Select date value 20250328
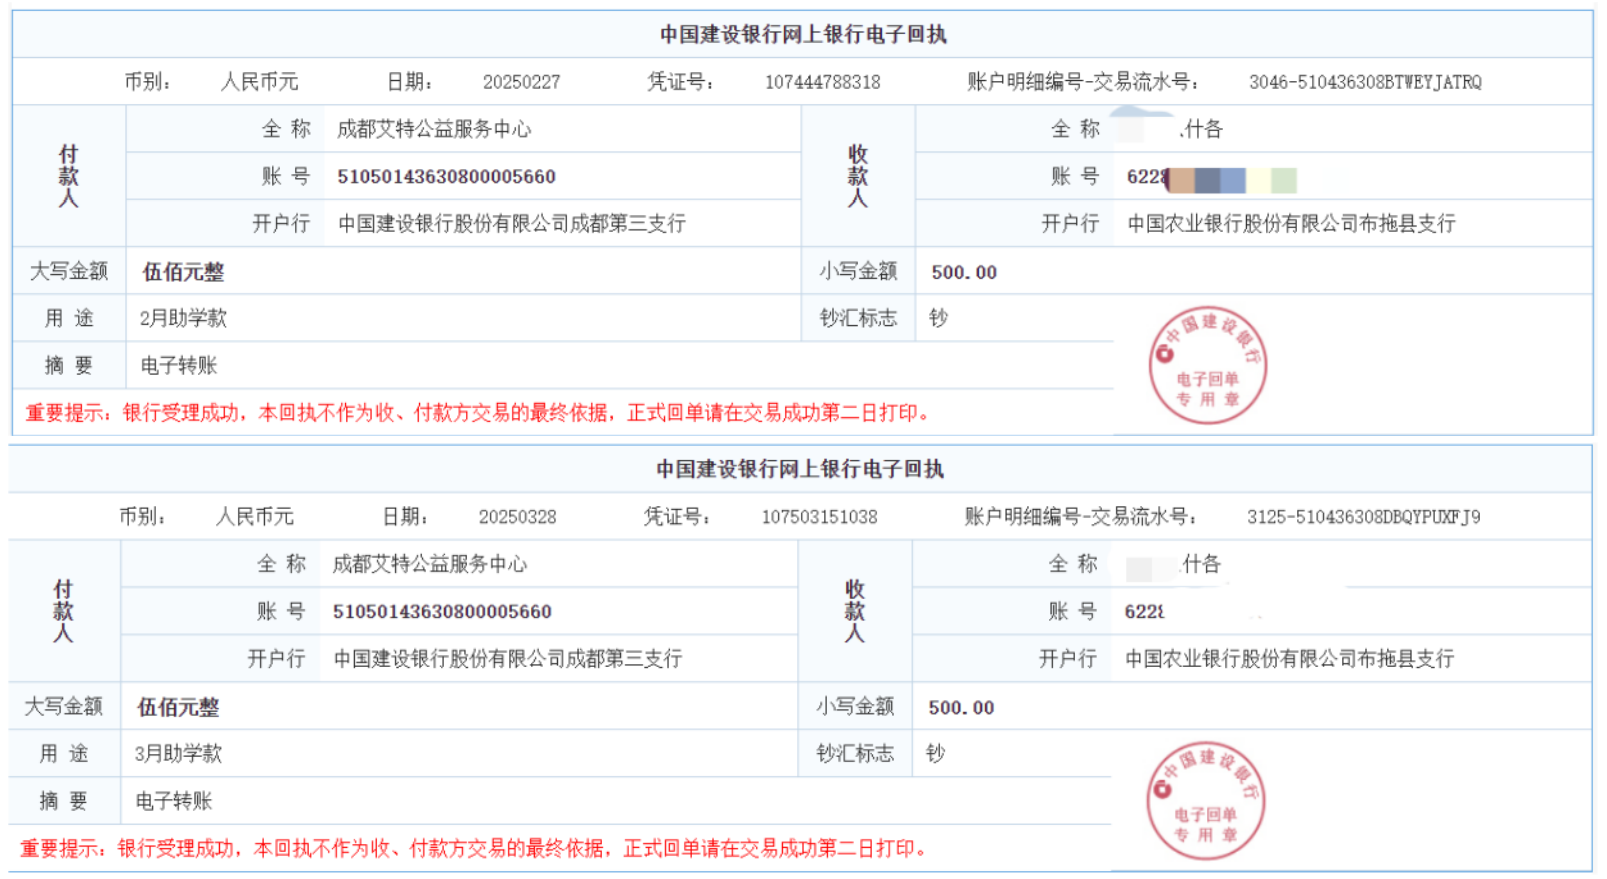Image resolution: width=1607 pixels, height=879 pixels. (x=518, y=517)
